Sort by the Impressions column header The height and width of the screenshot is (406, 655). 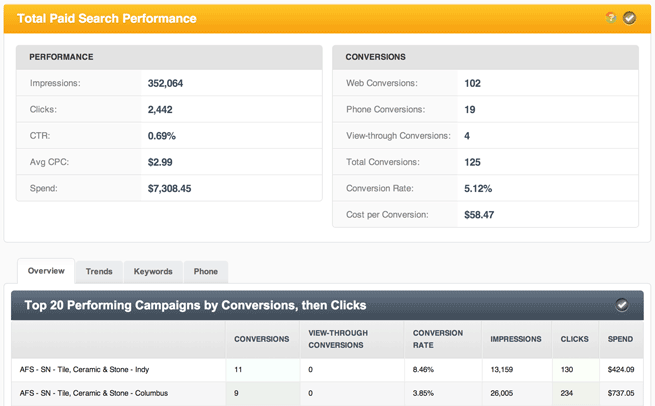tap(515, 339)
